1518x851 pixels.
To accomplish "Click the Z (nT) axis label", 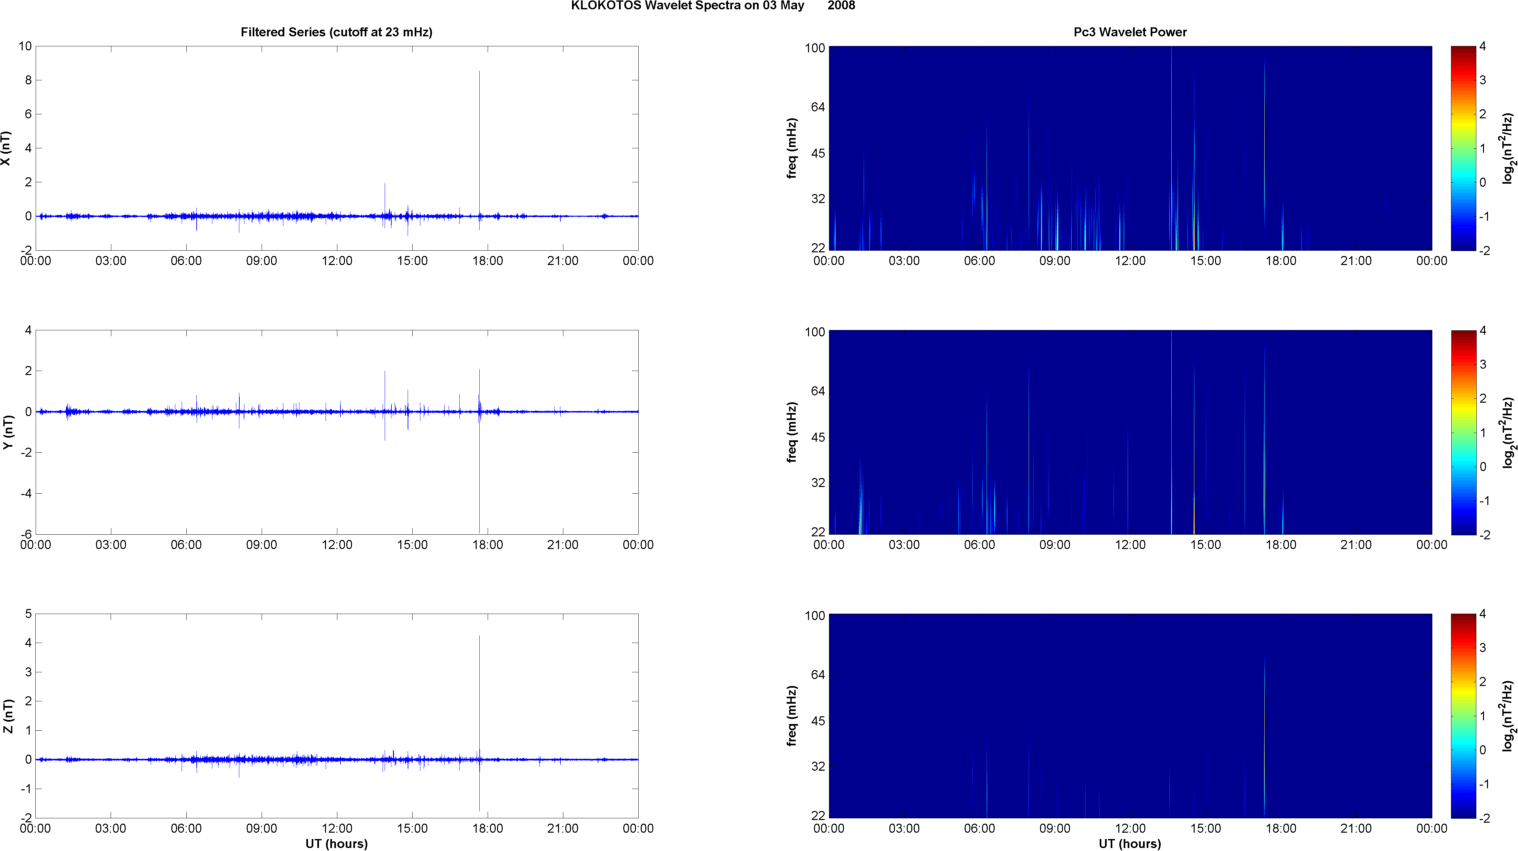I will (x=6, y=716).
